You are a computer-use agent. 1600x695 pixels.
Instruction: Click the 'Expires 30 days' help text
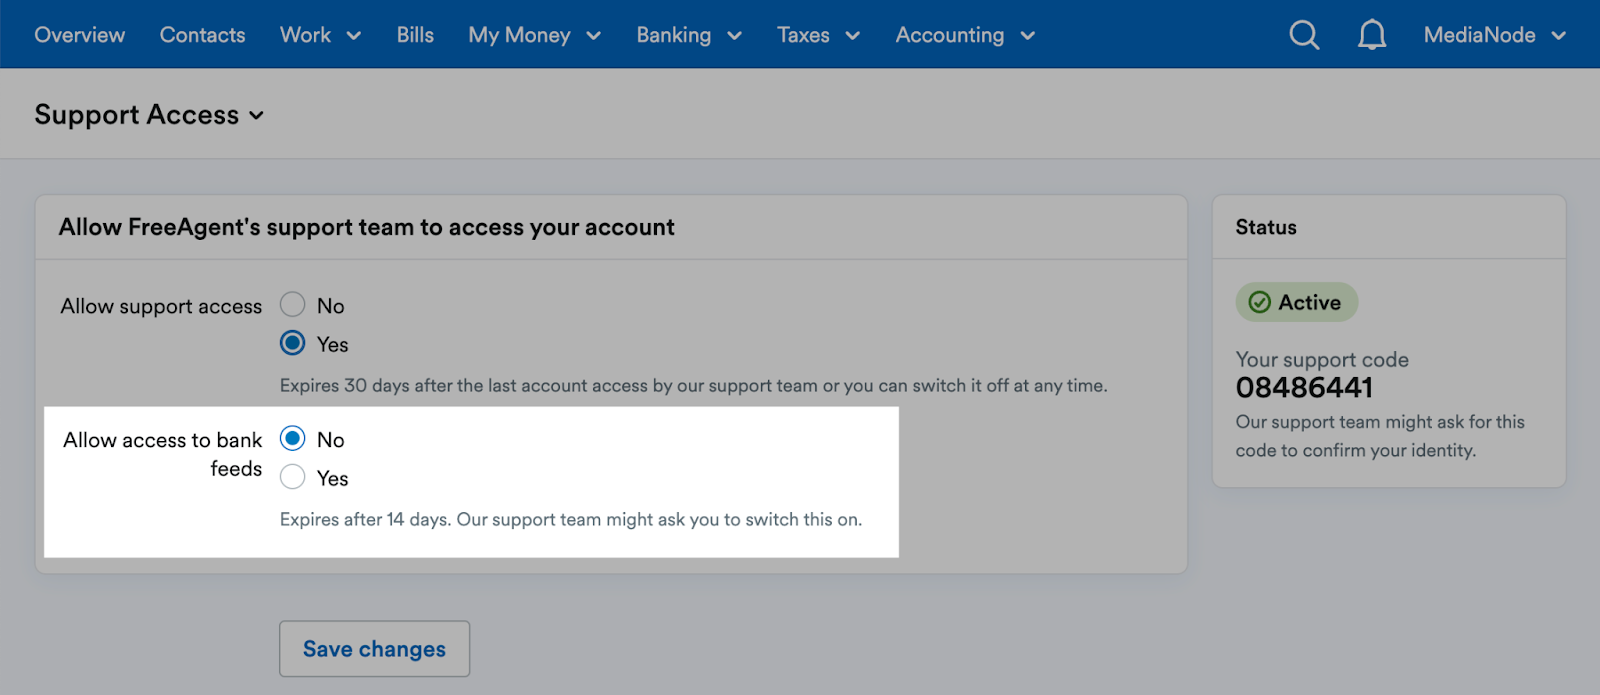point(694,386)
